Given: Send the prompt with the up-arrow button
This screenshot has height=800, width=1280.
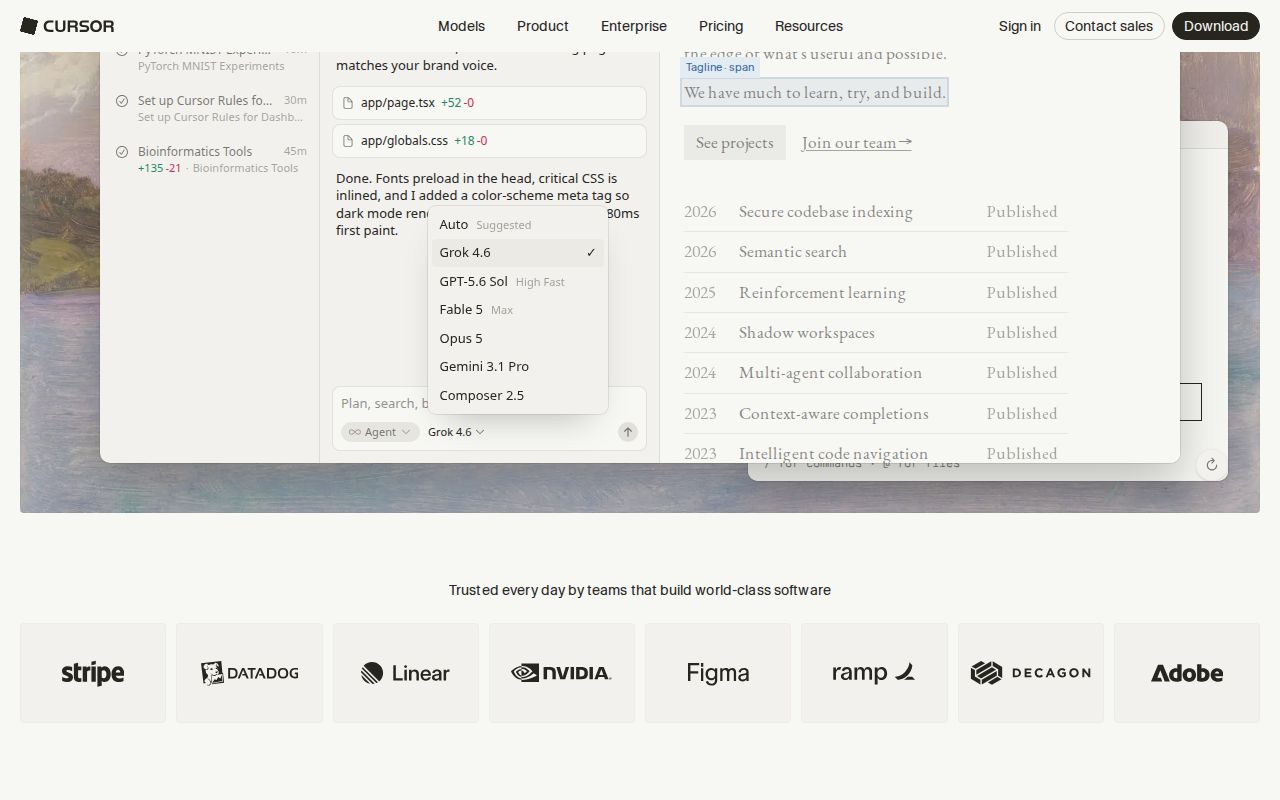Looking at the screenshot, I should tap(627, 432).
